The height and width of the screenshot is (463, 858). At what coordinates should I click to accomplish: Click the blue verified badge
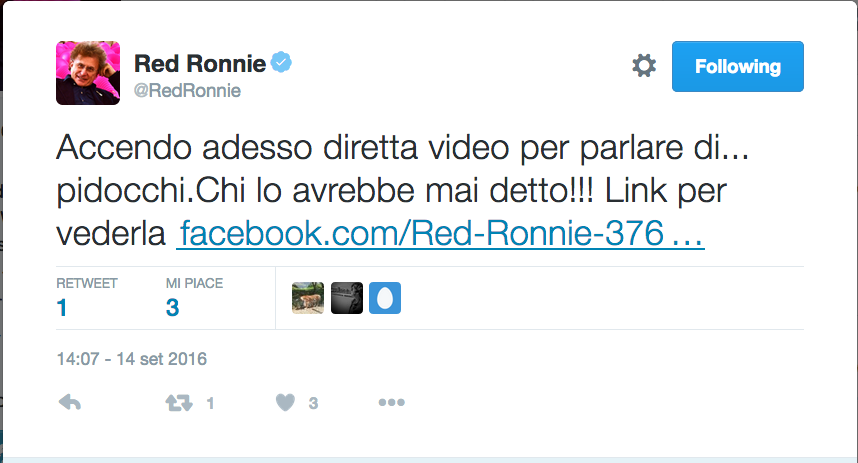tap(283, 64)
